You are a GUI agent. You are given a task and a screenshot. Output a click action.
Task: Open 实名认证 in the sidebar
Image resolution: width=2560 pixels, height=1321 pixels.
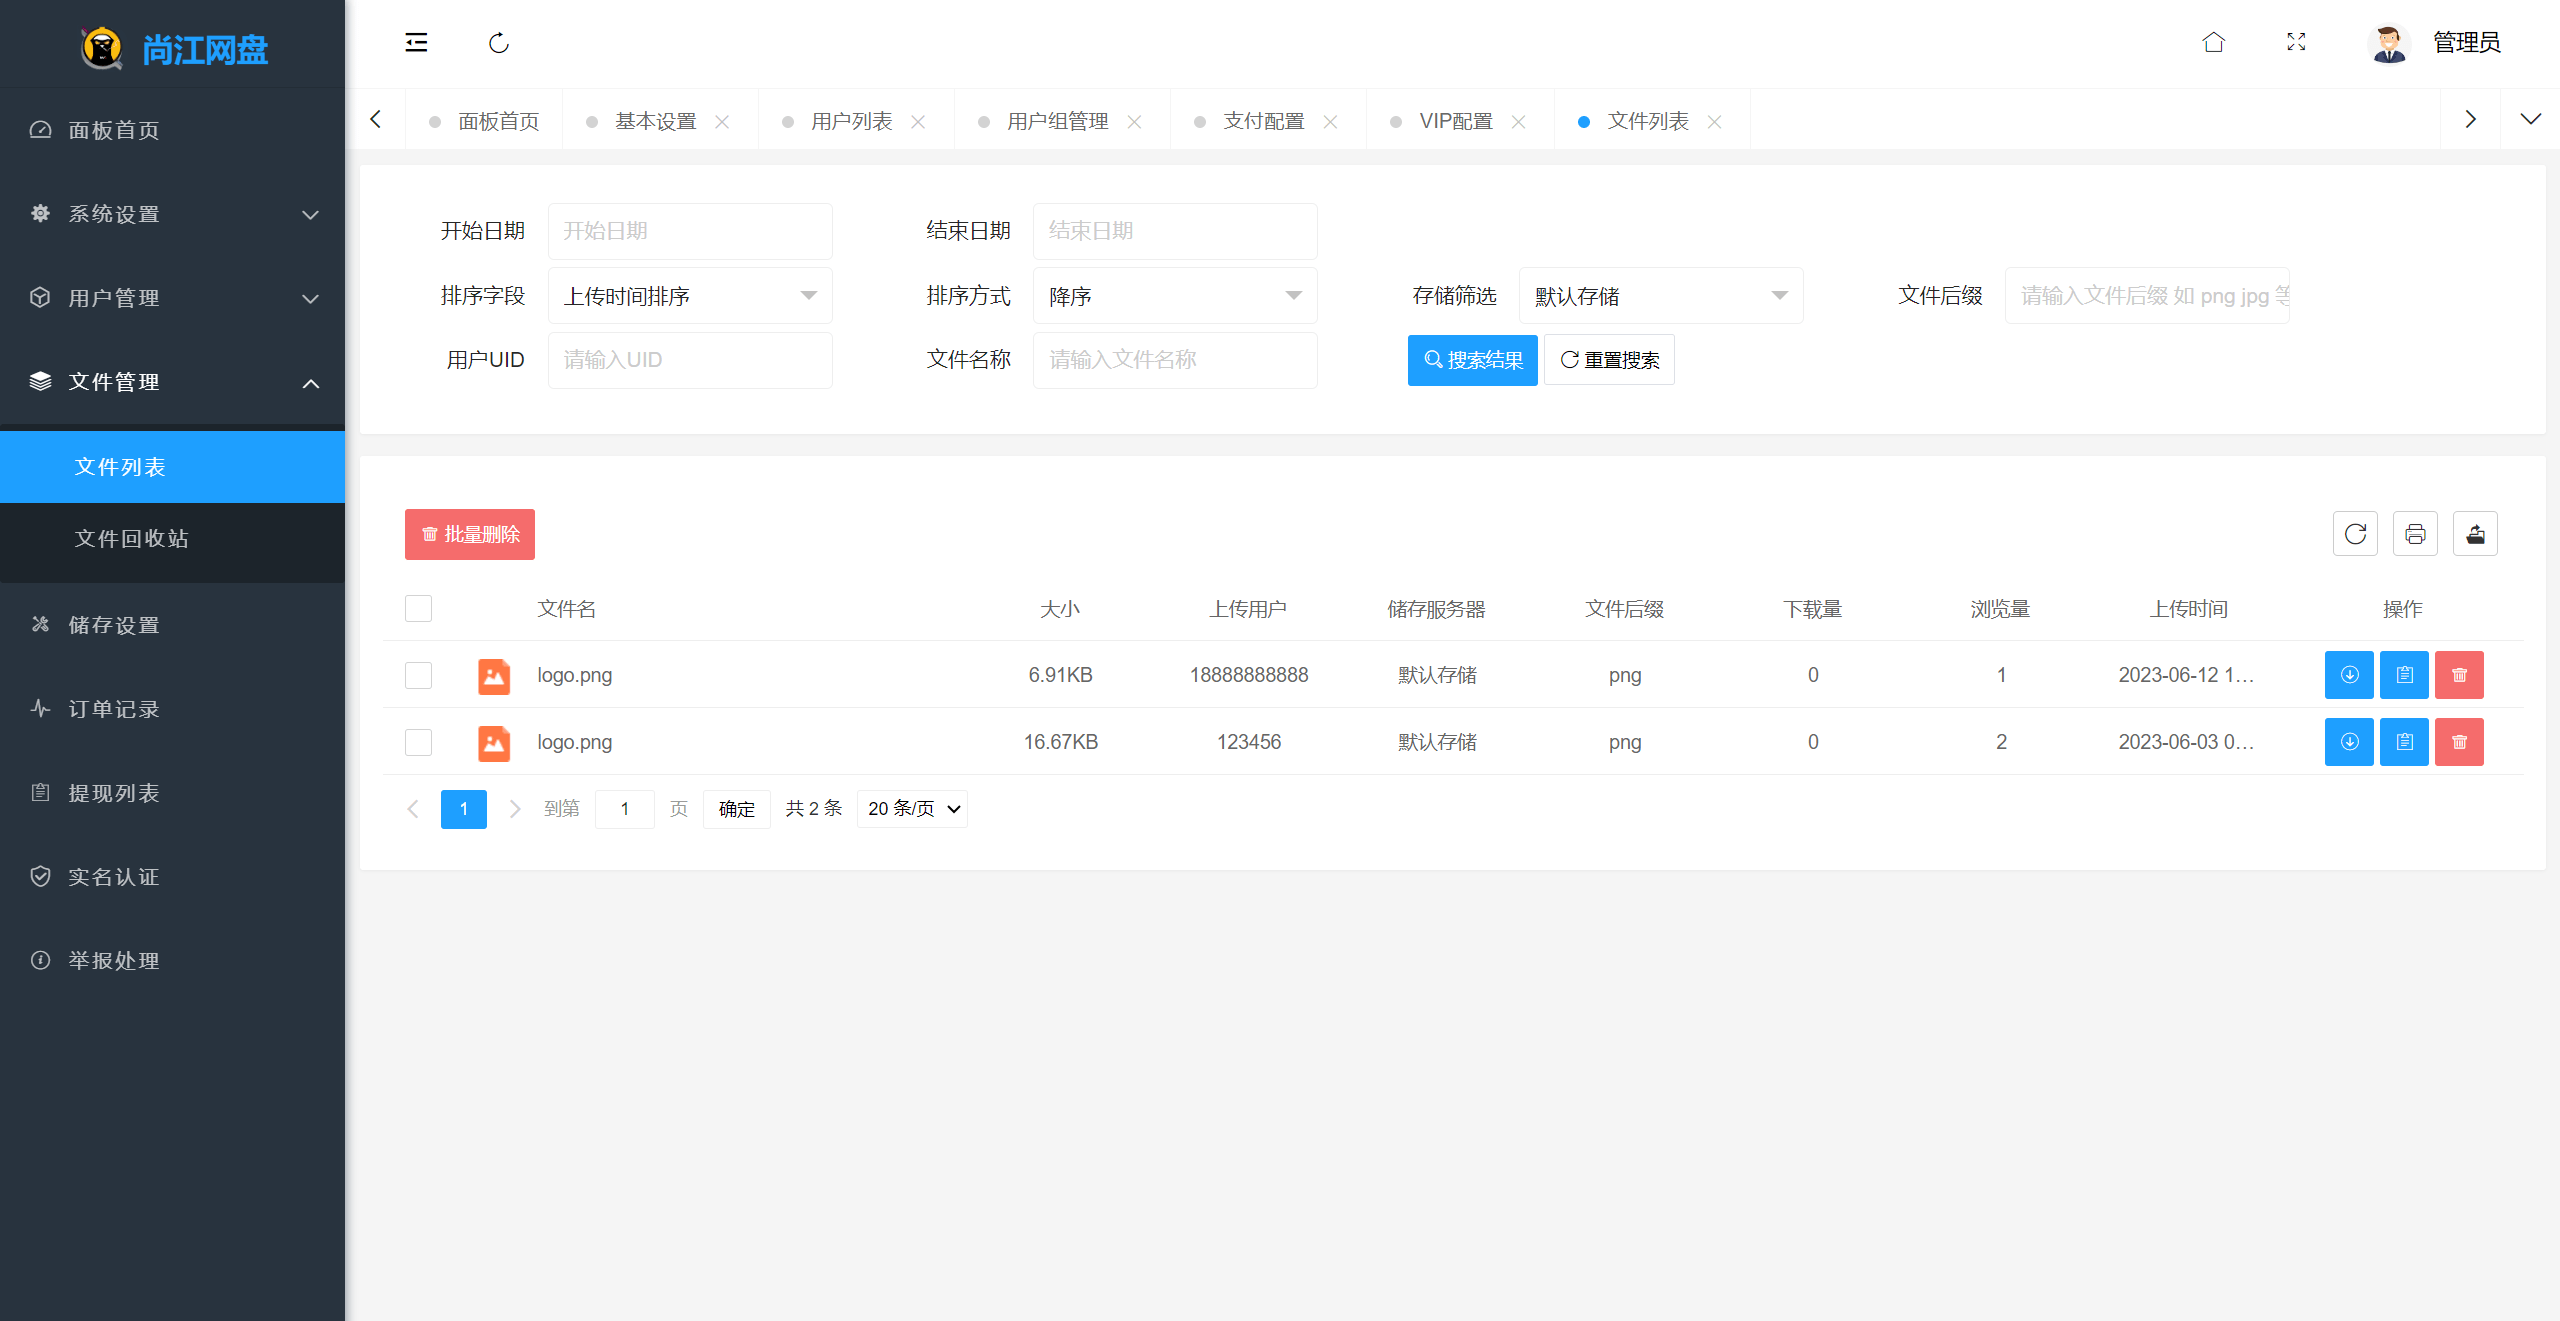click(172, 877)
